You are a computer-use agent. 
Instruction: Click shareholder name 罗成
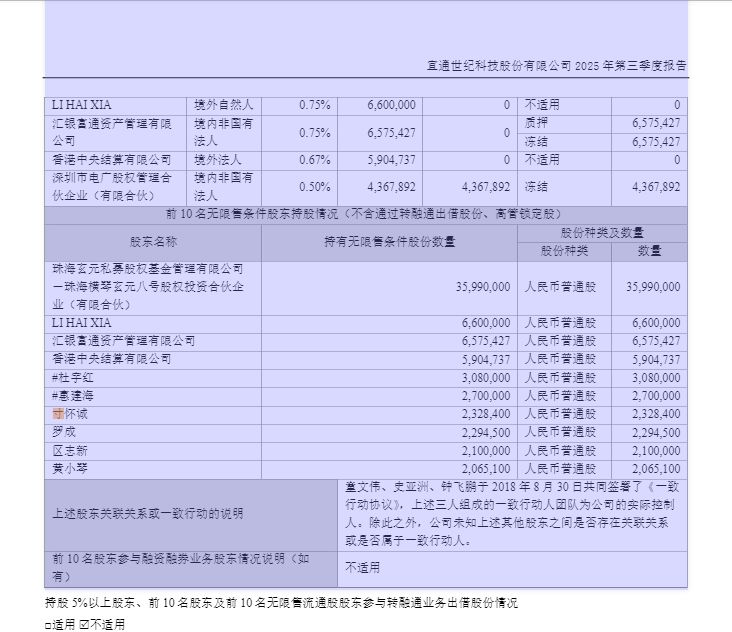(x=65, y=432)
